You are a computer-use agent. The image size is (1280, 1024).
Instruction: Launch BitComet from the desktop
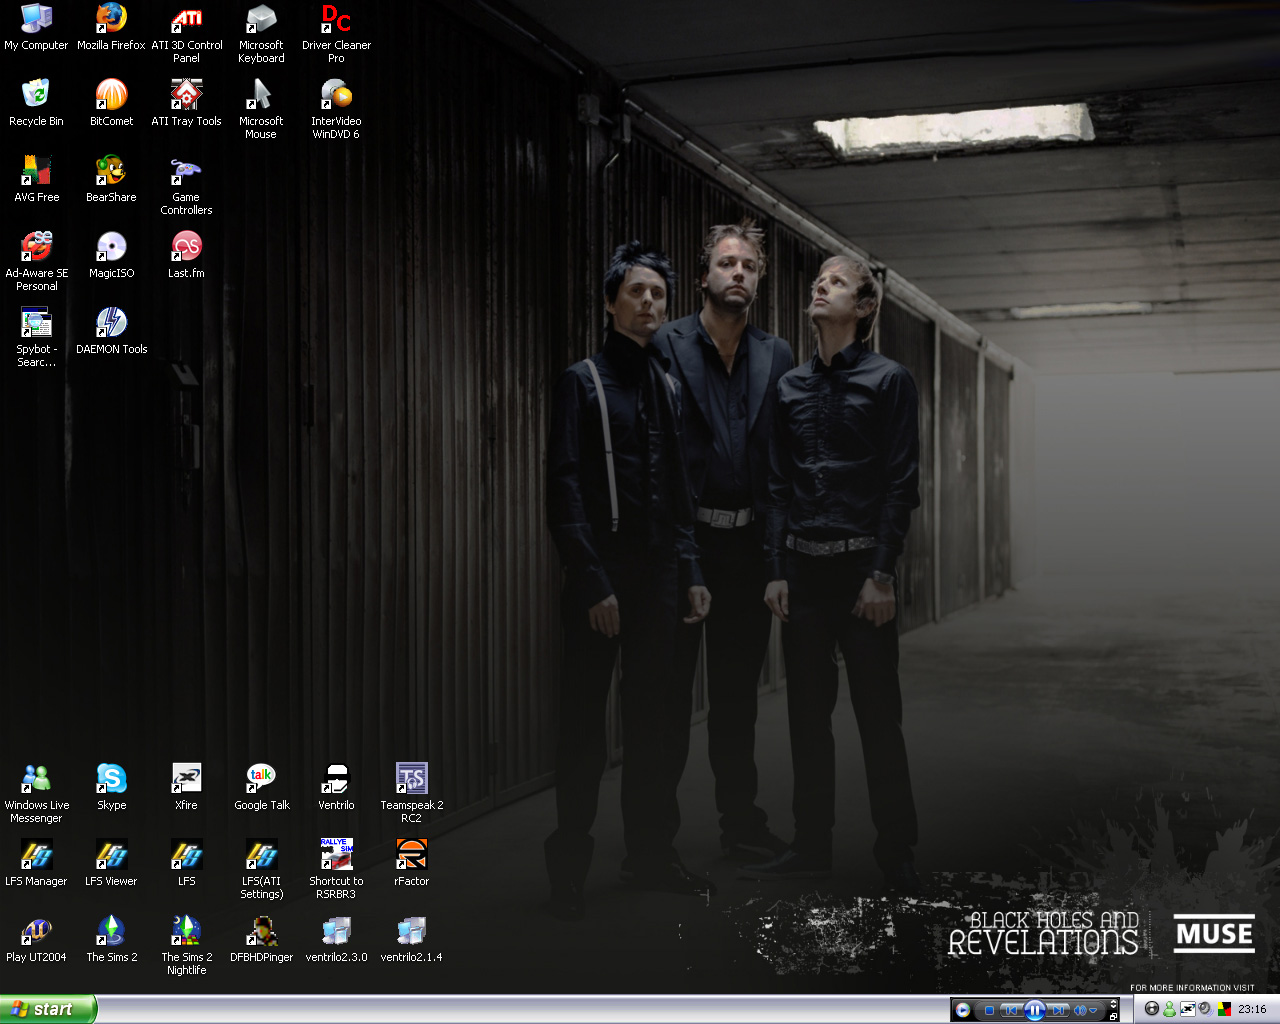(111, 103)
